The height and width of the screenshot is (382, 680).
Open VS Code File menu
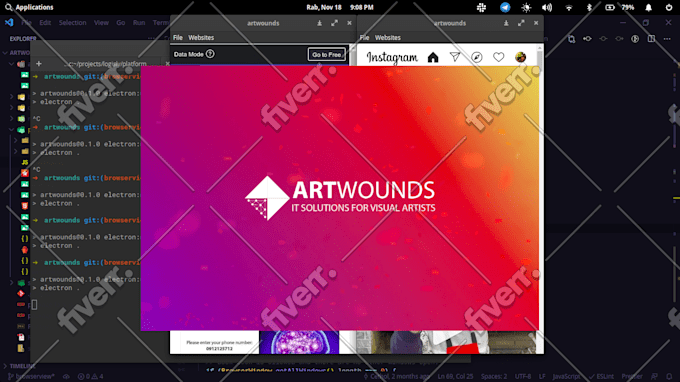click(26, 23)
